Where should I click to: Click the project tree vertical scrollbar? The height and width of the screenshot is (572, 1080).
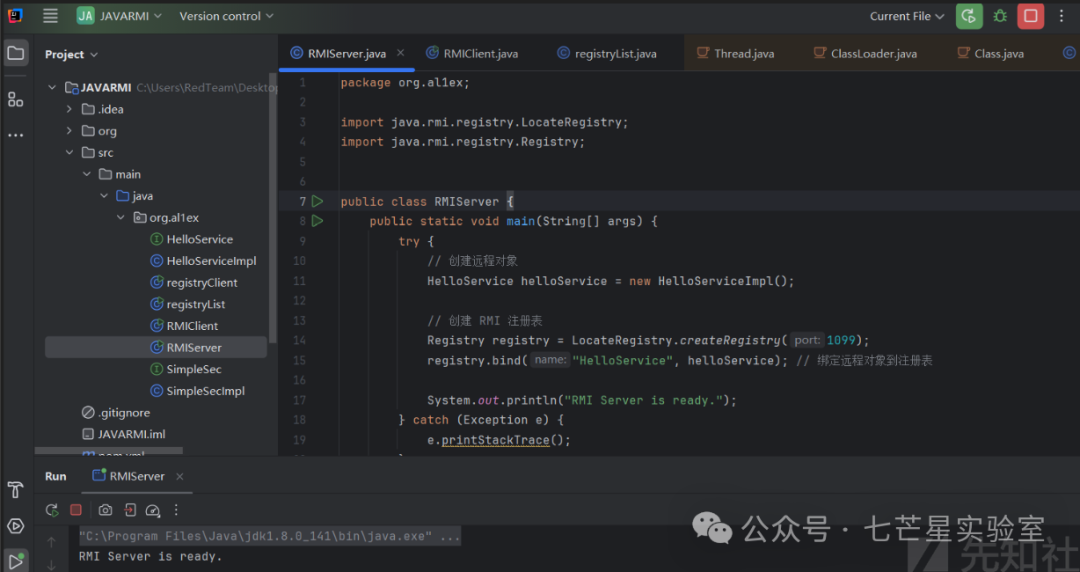tap(273, 207)
